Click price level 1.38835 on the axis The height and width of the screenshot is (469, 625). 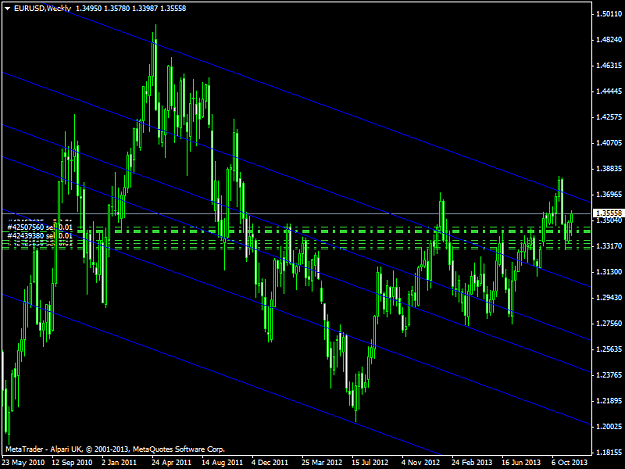click(609, 169)
